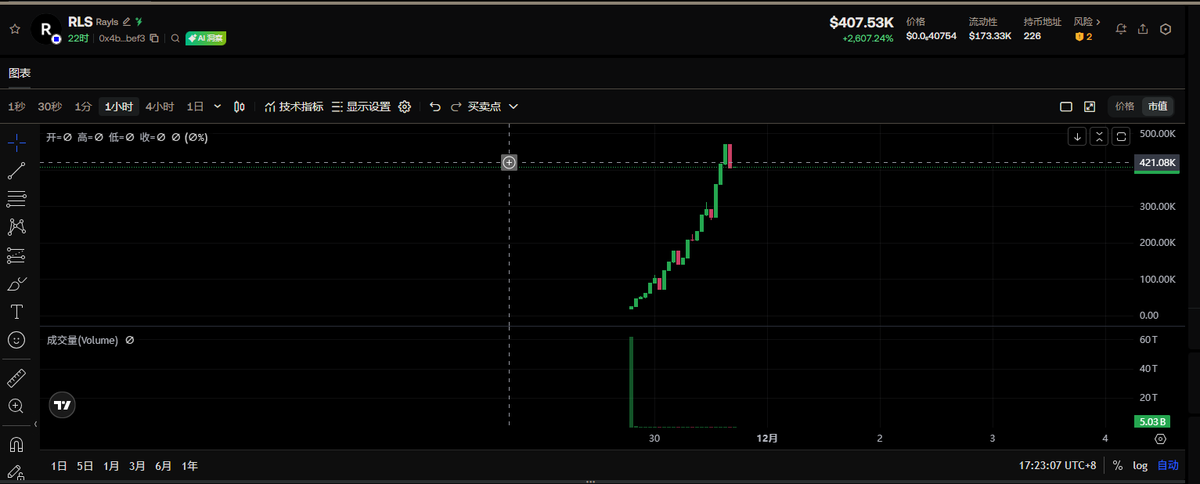Click the rectangle layout icon
The image size is (1200, 484).
1066,106
